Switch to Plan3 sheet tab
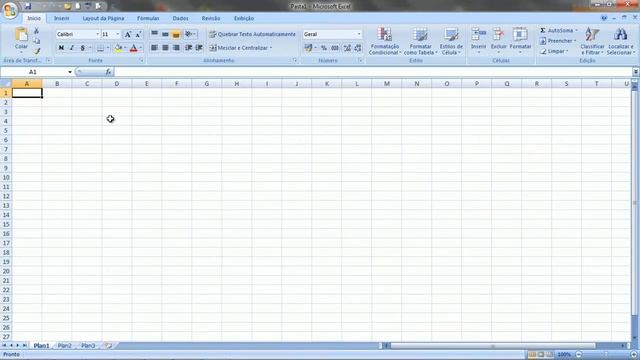 pos(88,346)
